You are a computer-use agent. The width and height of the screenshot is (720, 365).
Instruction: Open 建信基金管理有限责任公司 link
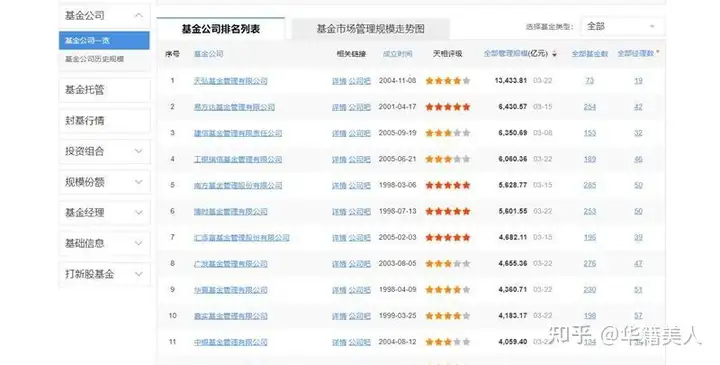coord(238,133)
